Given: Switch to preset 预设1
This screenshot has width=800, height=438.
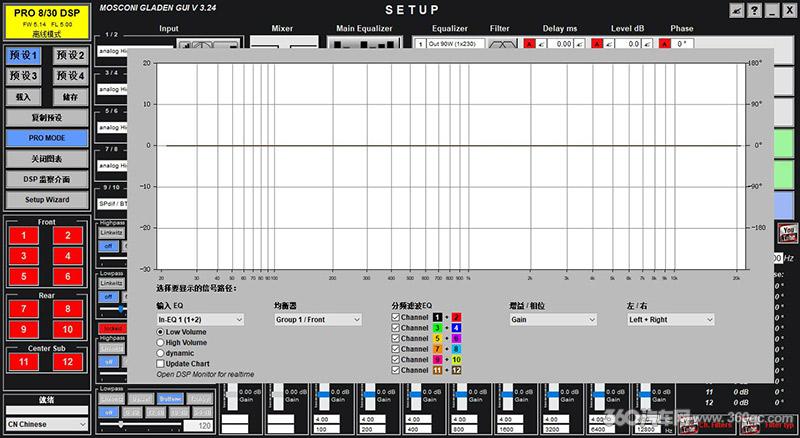Looking at the screenshot, I should click(x=23, y=55).
